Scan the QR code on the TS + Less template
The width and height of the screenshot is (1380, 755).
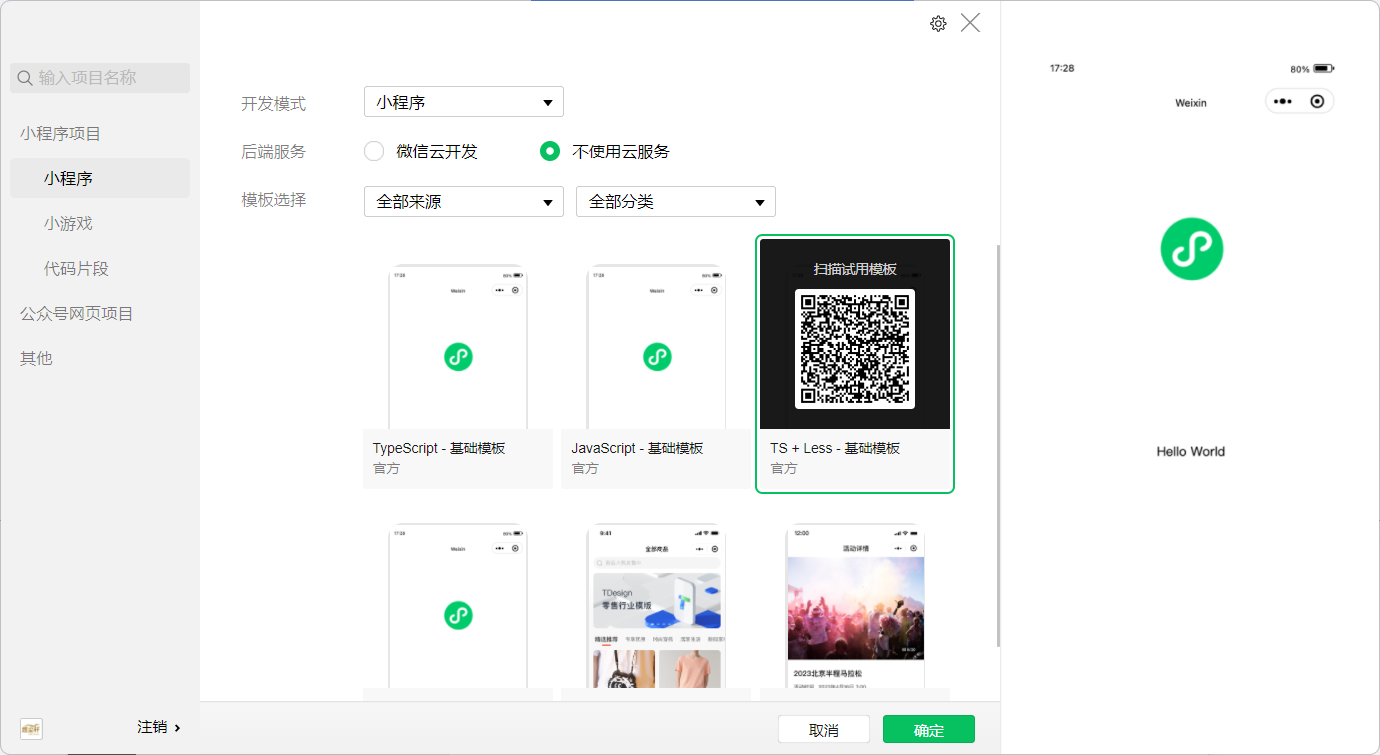click(854, 348)
